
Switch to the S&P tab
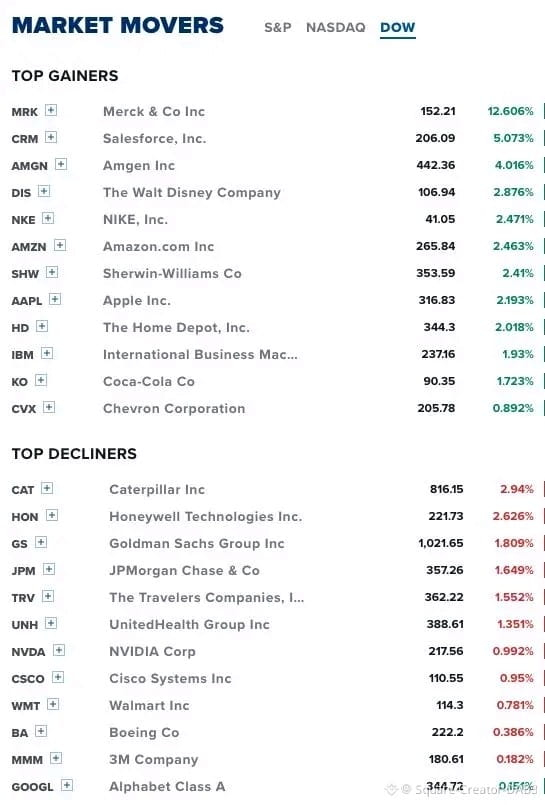click(278, 27)
